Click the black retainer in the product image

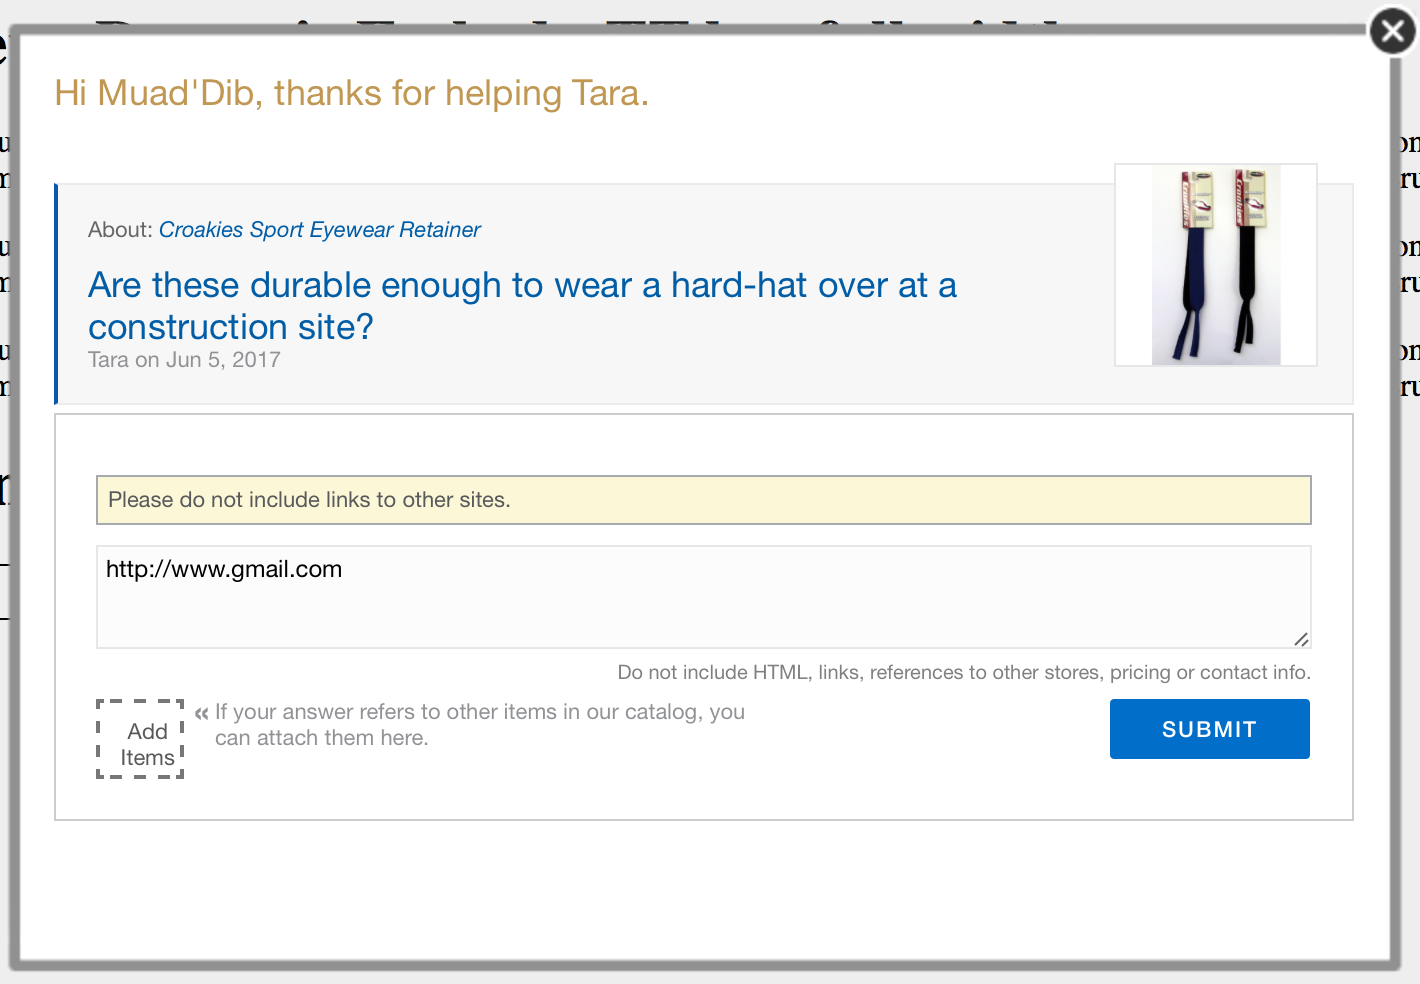click(x=1249, y=265)
